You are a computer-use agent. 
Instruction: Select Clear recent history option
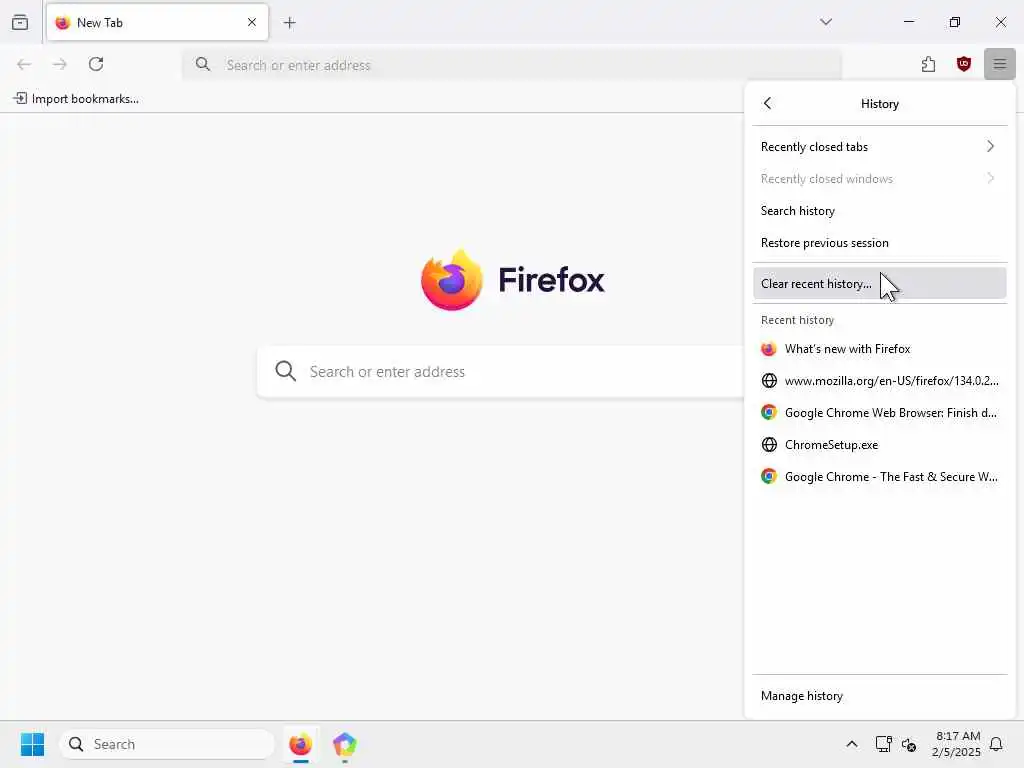879,283
